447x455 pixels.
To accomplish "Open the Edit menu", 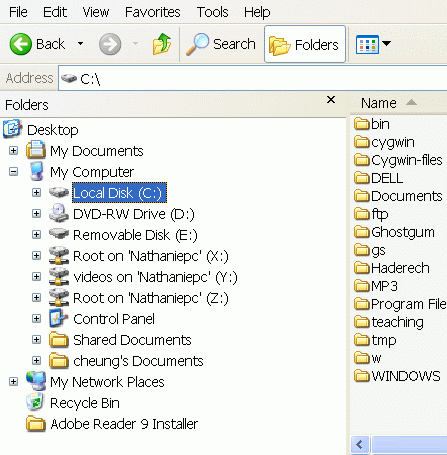I will (x=55, y=12).
